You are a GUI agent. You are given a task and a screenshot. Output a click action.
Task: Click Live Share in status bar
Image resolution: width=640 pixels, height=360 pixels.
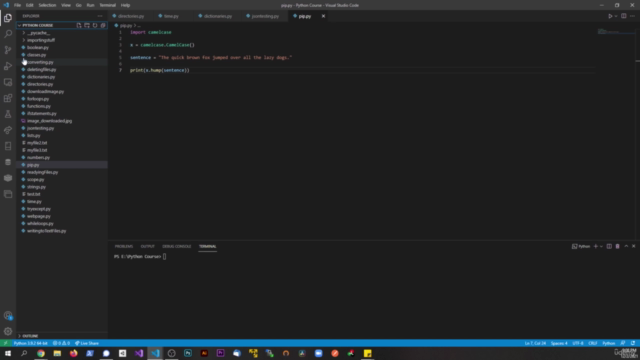(87, 343)
